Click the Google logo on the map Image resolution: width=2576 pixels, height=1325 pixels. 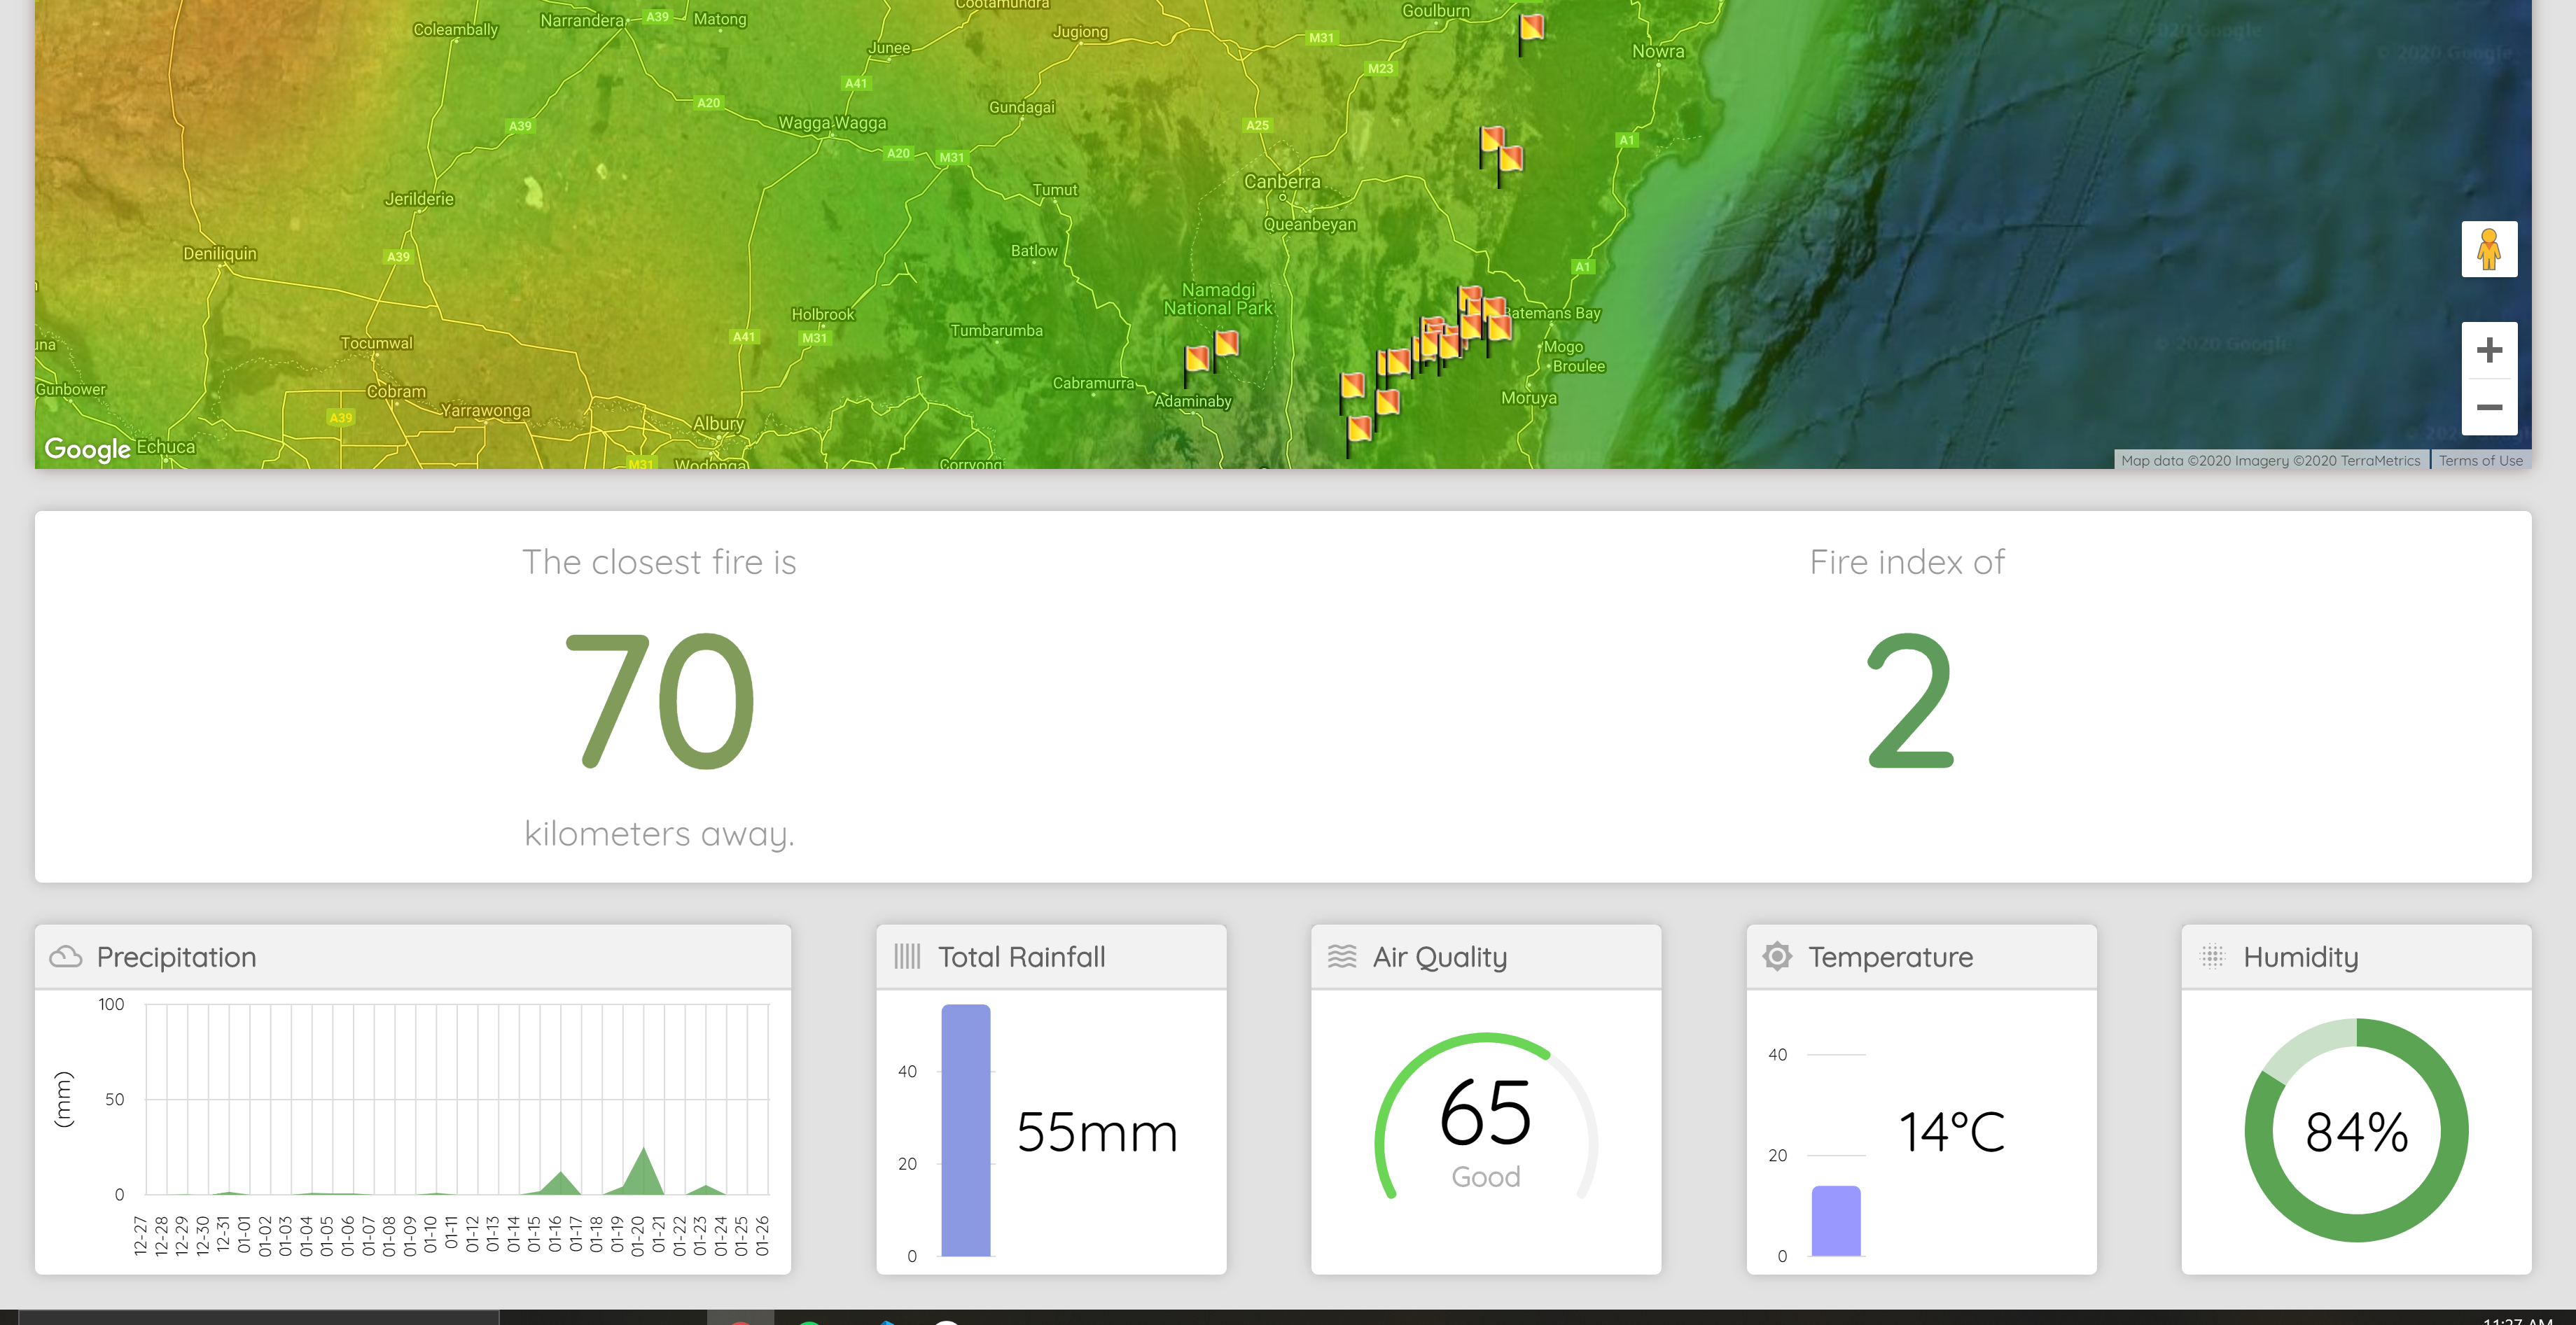[87, 449]
